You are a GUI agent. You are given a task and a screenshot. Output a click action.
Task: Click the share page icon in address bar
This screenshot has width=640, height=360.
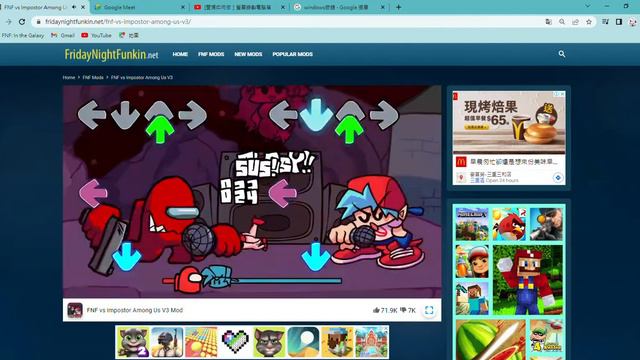click(576, 22)
